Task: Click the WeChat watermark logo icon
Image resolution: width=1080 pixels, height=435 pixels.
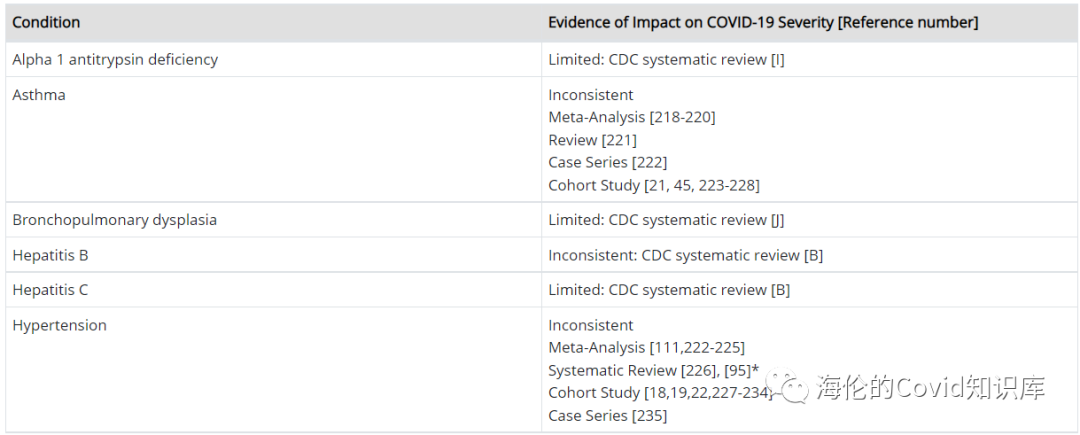Action: pos(790,388)
